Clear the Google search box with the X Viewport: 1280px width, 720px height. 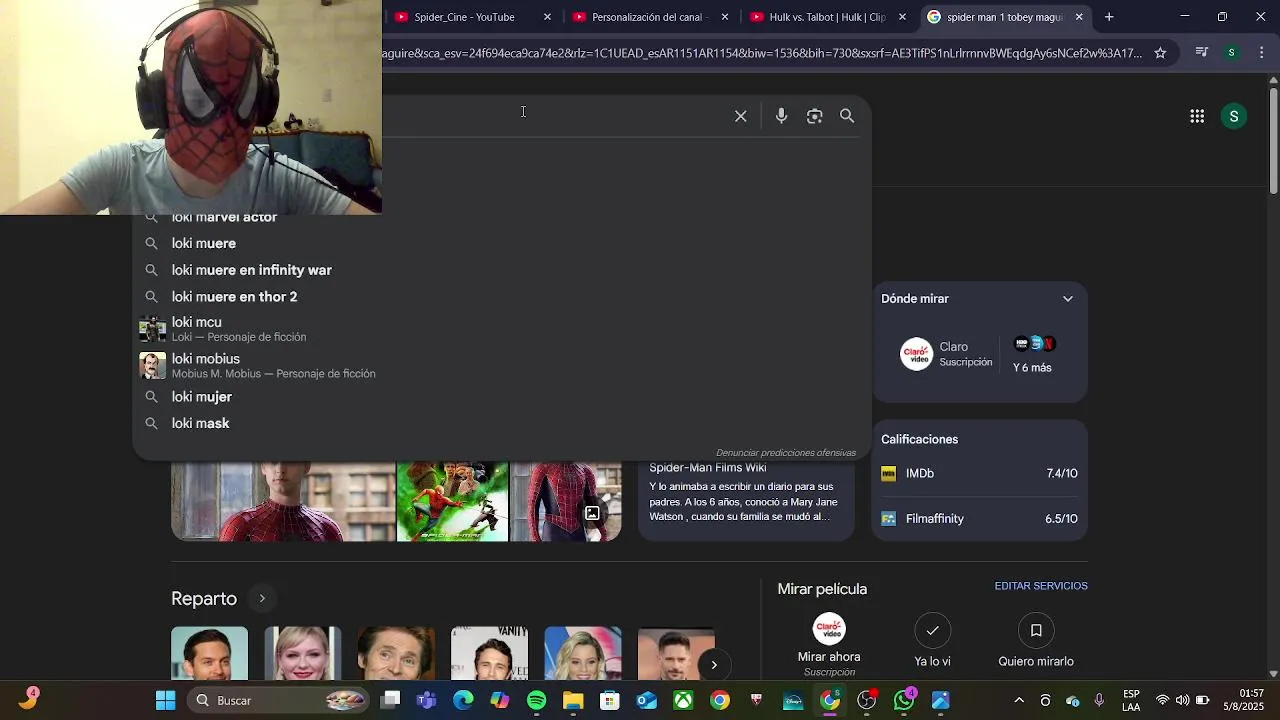point(741,116)
